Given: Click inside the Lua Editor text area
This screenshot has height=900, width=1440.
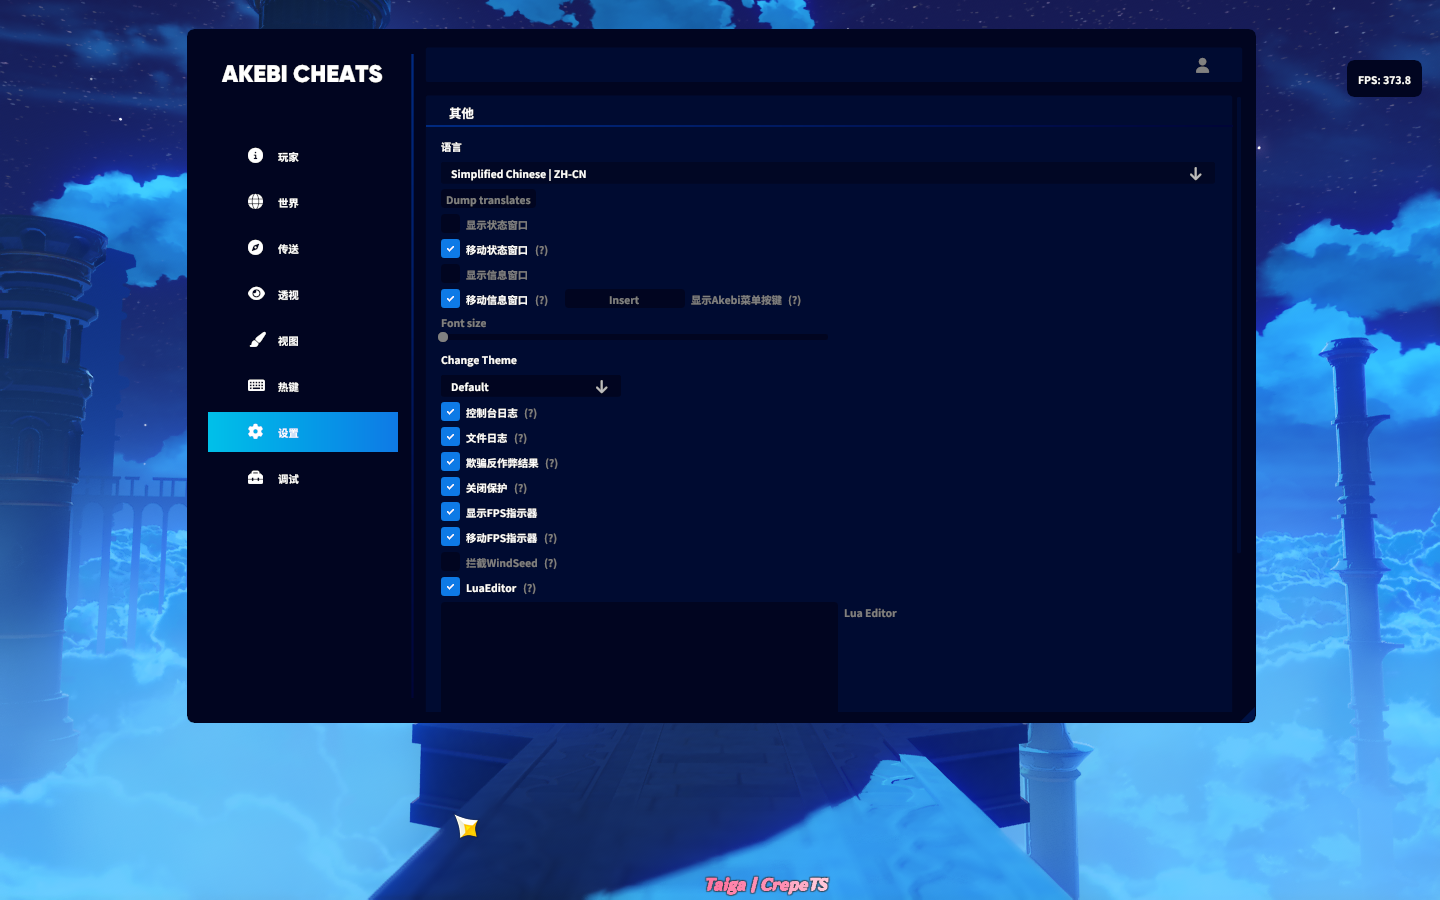Looking at the screenshot, I should [x=638, y=657].
